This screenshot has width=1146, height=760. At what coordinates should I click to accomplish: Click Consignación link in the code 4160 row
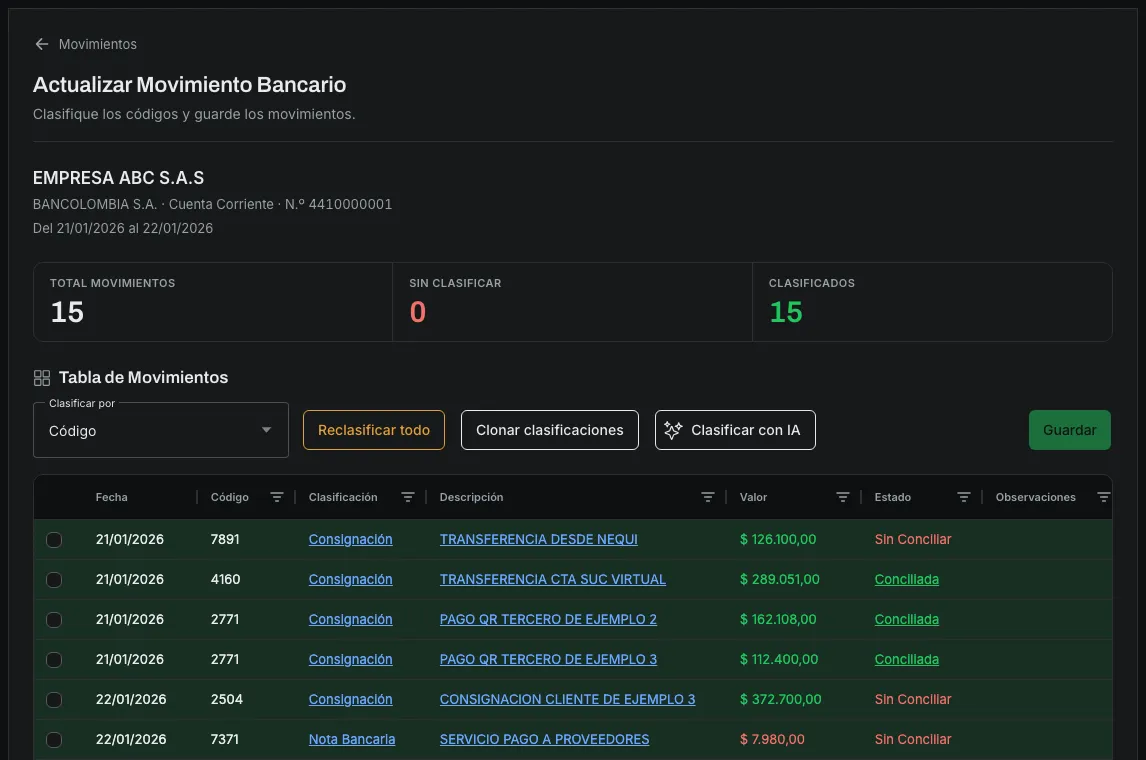point(350,580)
